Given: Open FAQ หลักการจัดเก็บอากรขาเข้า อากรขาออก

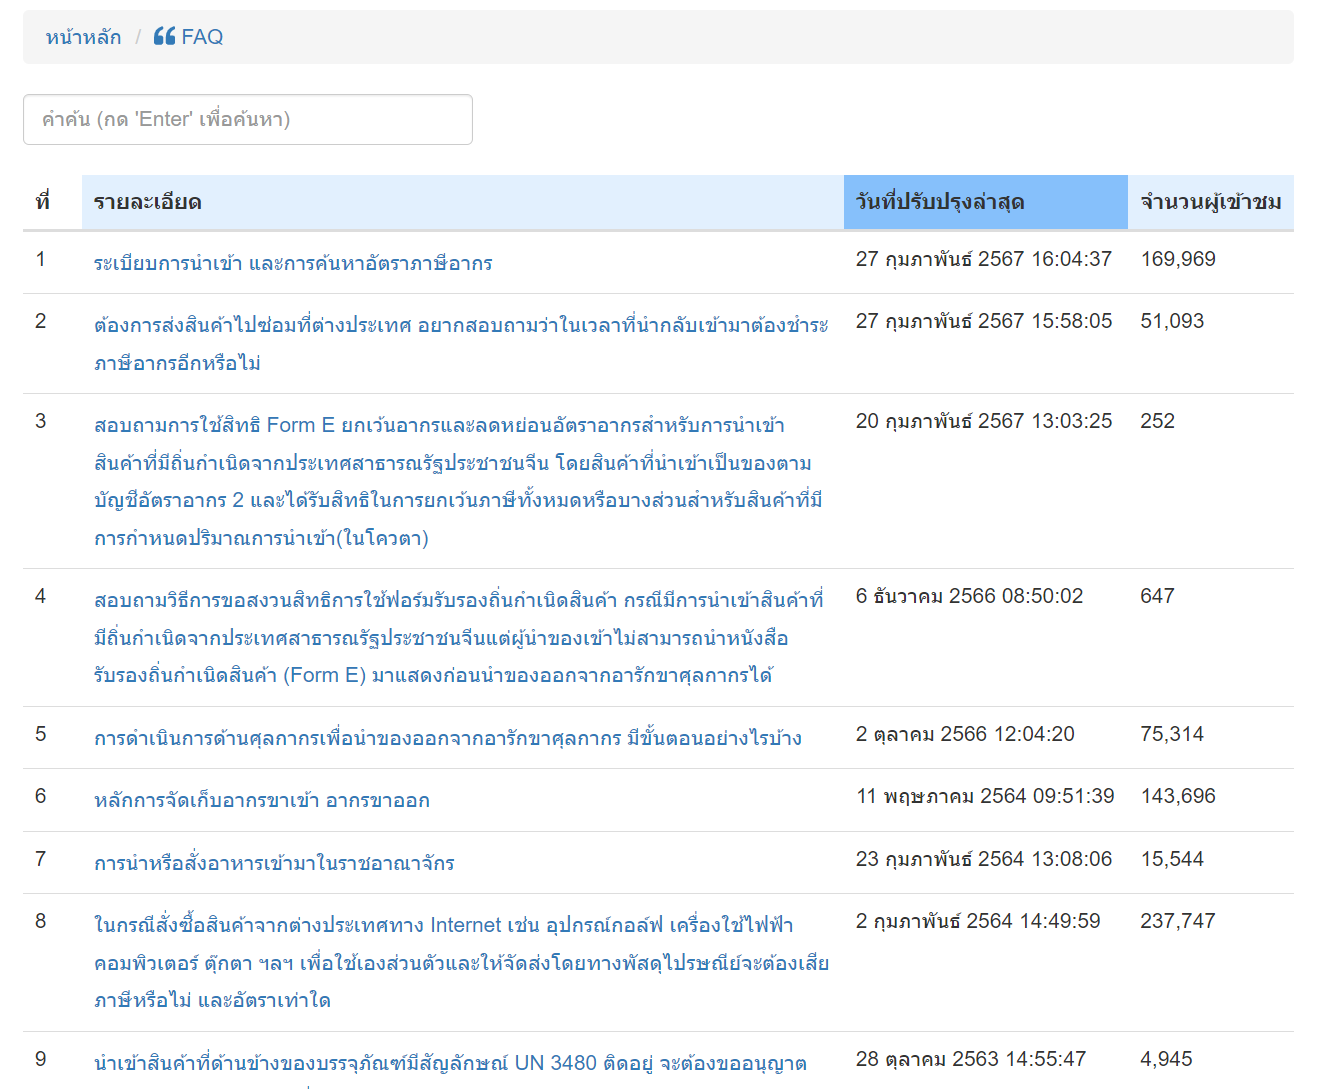Looking at the screenshot, I should 262,800.
